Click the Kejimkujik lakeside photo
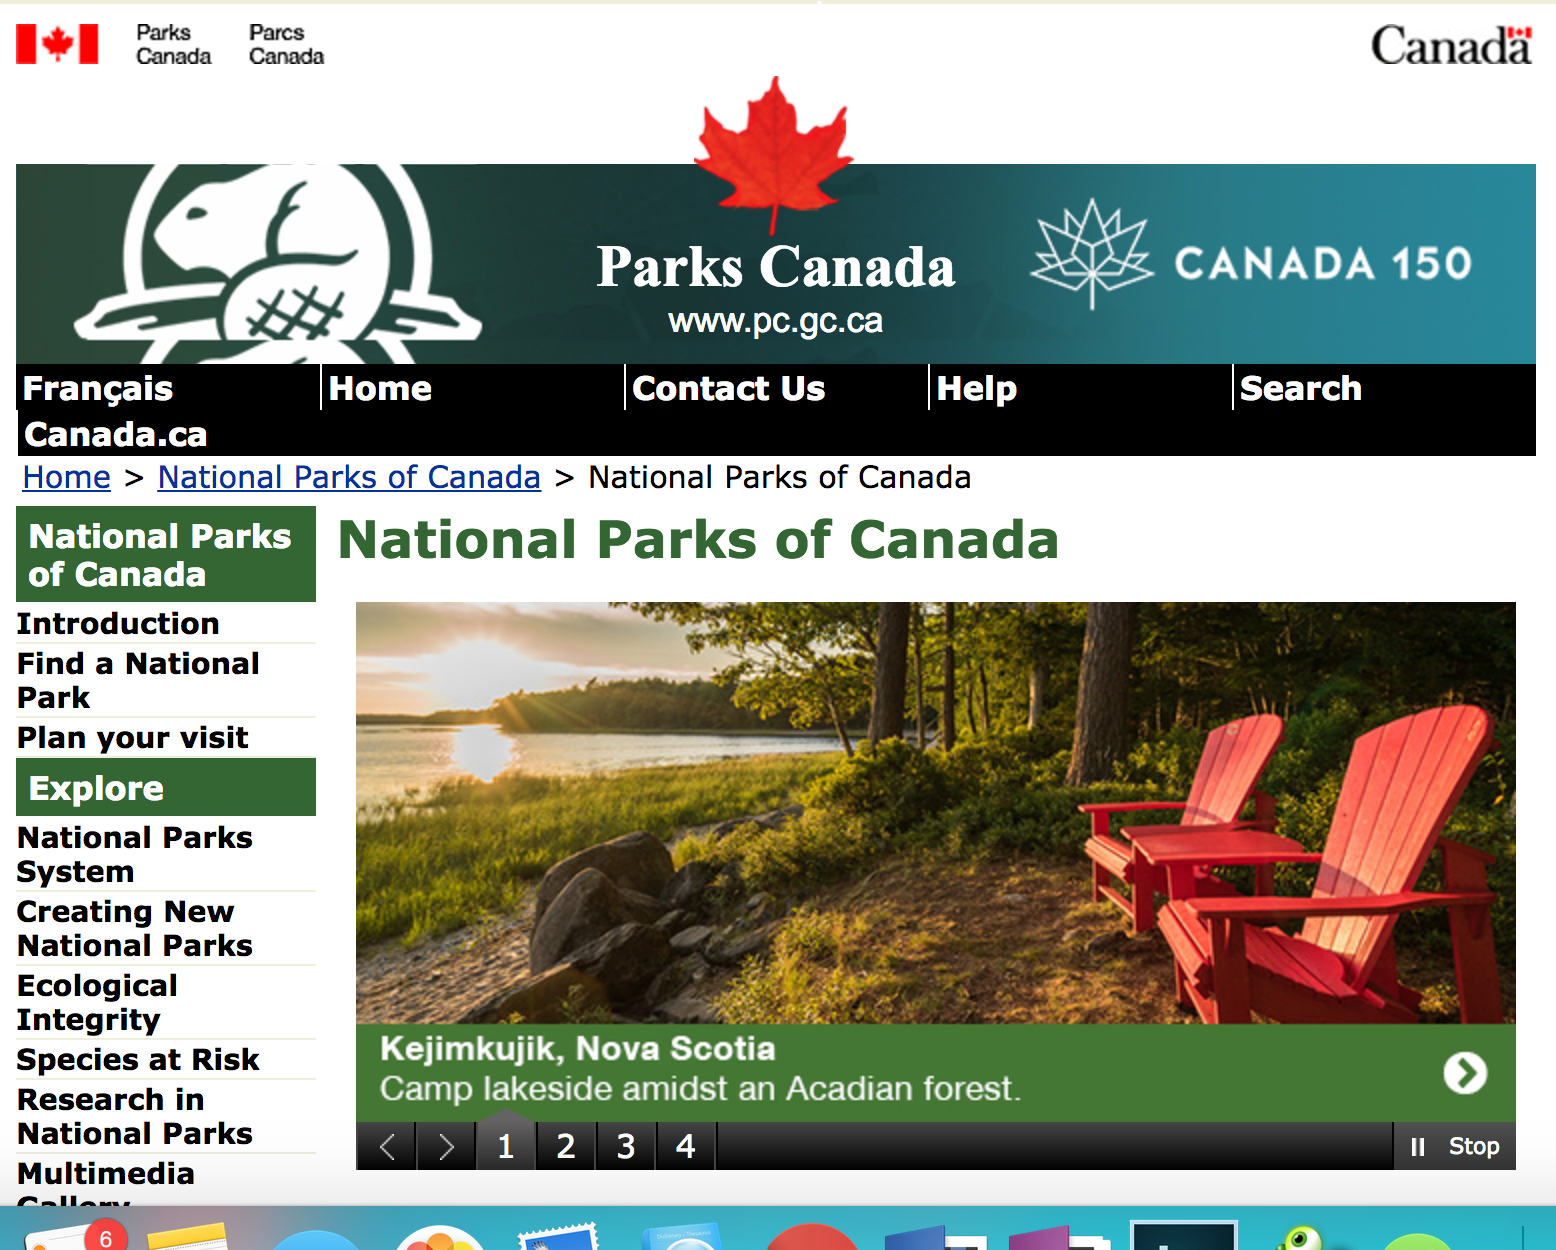The height and width of the screenshot is (1250, 1556). point(935,812)
